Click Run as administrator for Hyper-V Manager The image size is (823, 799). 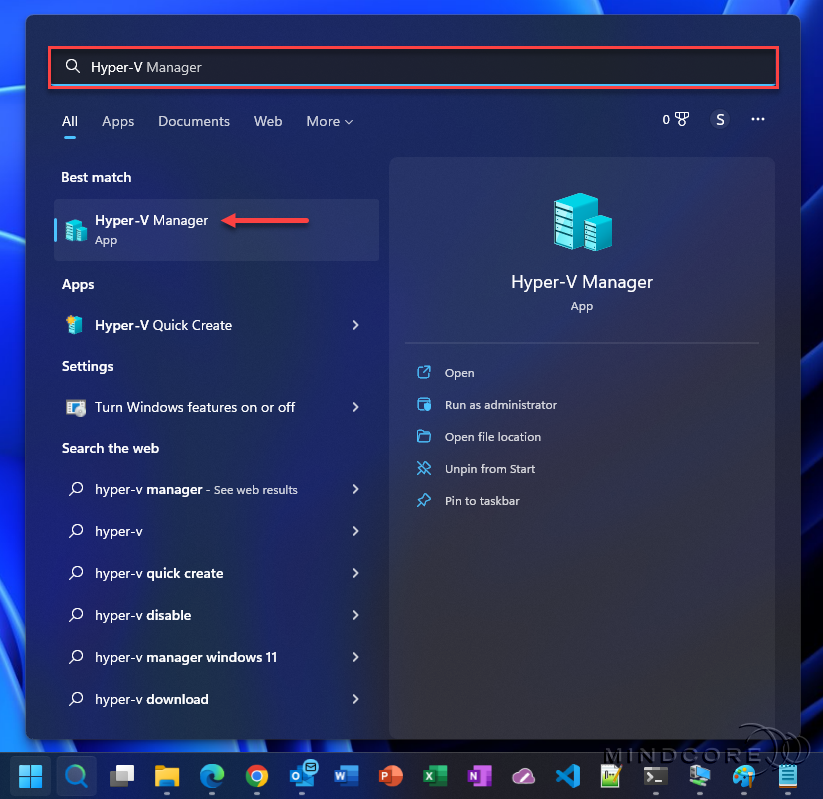click(x=500, y=404)
